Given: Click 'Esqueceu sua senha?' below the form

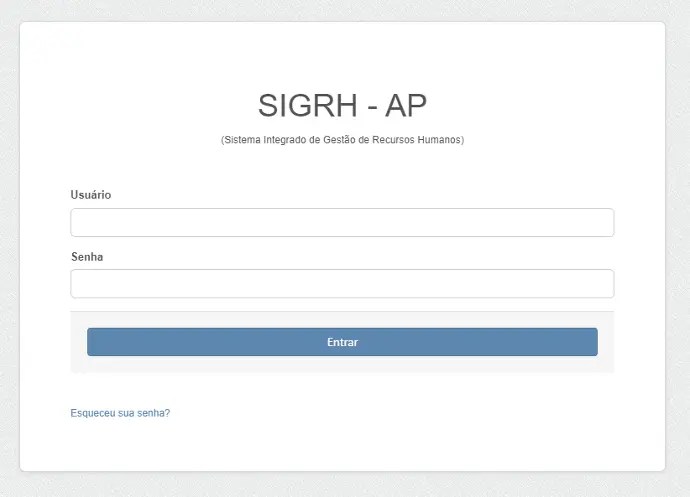Looking at the screenshot, I should click(120, 412).
